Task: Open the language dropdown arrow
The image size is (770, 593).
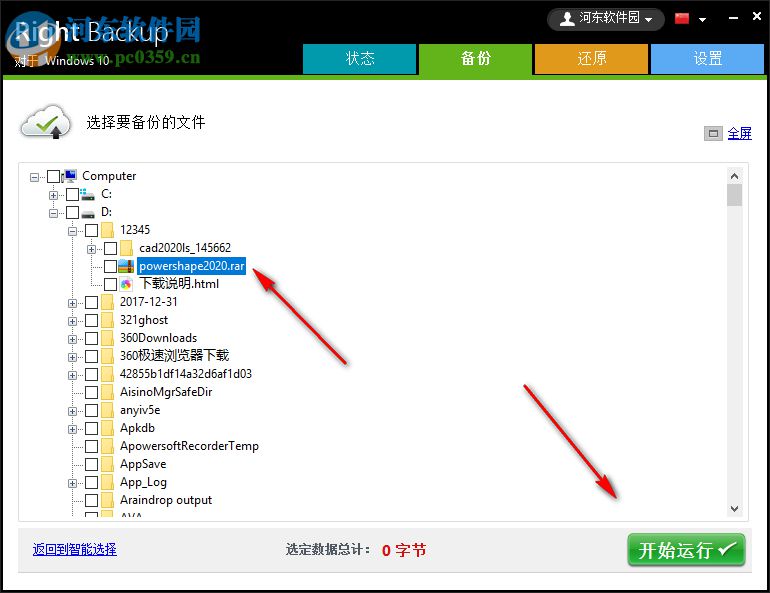Action: (x=702, y=20)
